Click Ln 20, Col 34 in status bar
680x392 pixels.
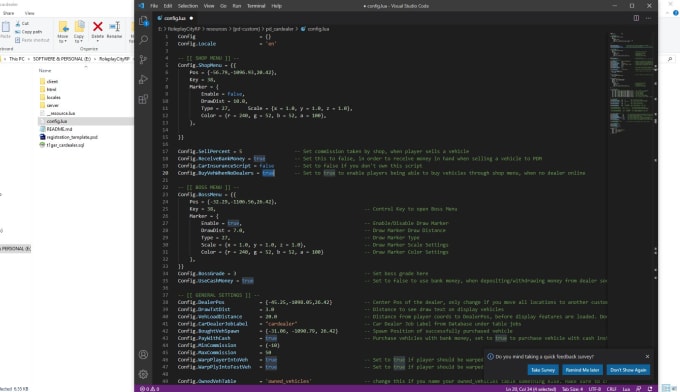click(531, 389)
